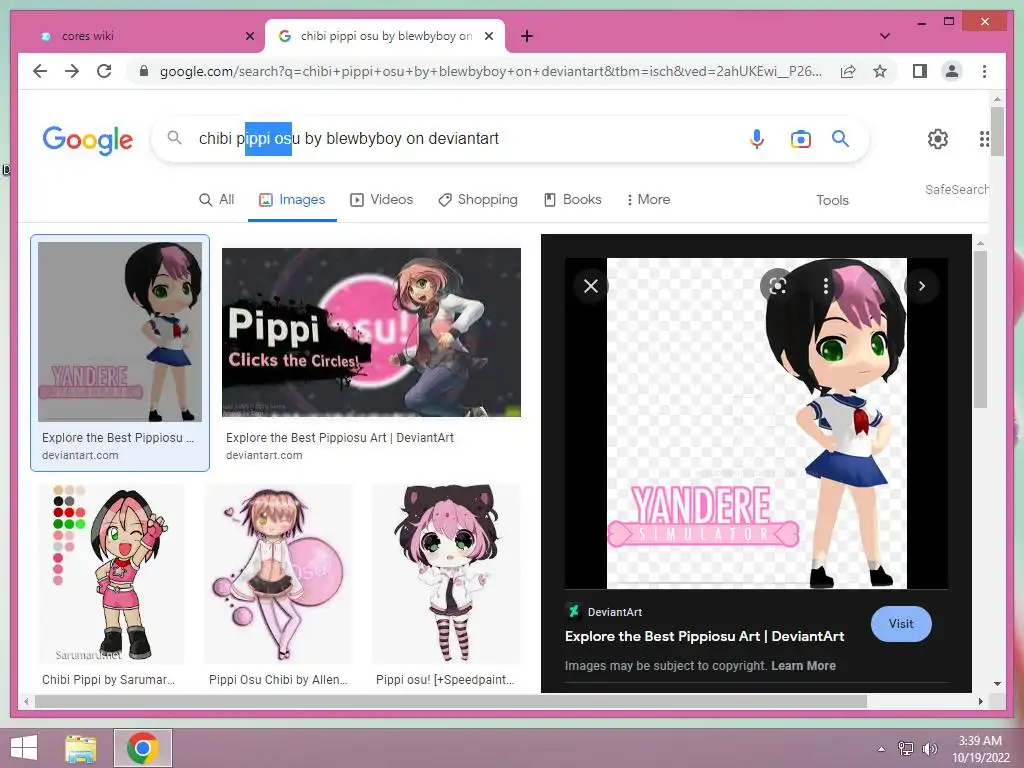Select the Yandere Simulator chibi thumbnail

[120, 332]
